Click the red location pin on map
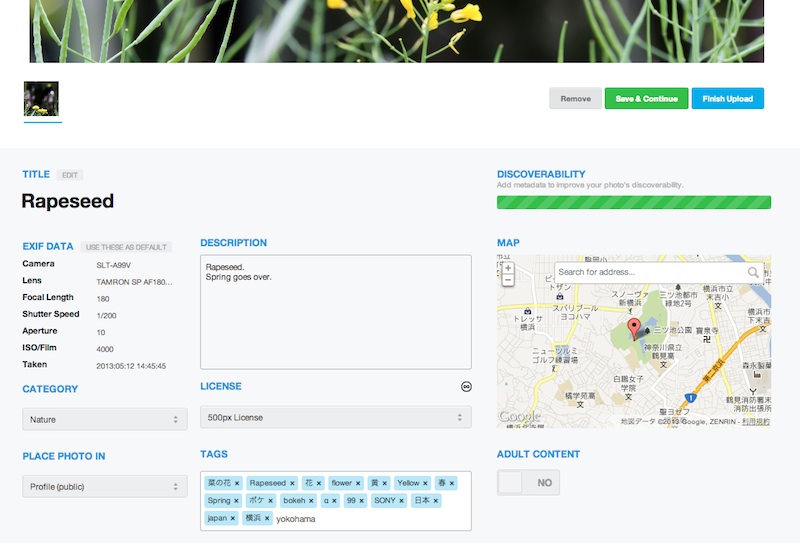This screenshot has height=543, width=800. pos(633,329)
